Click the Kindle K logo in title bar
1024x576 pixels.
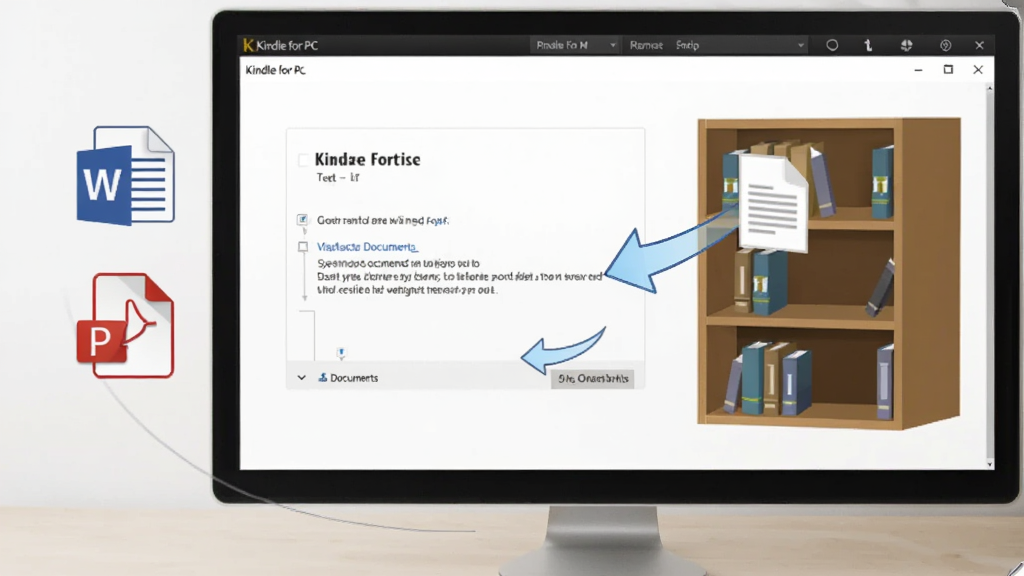tap(248, 45)
